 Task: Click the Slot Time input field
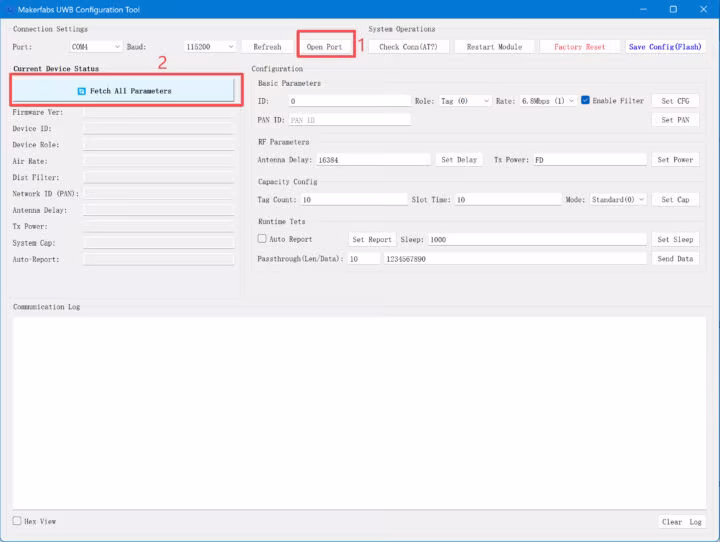[x=508, y=199]
